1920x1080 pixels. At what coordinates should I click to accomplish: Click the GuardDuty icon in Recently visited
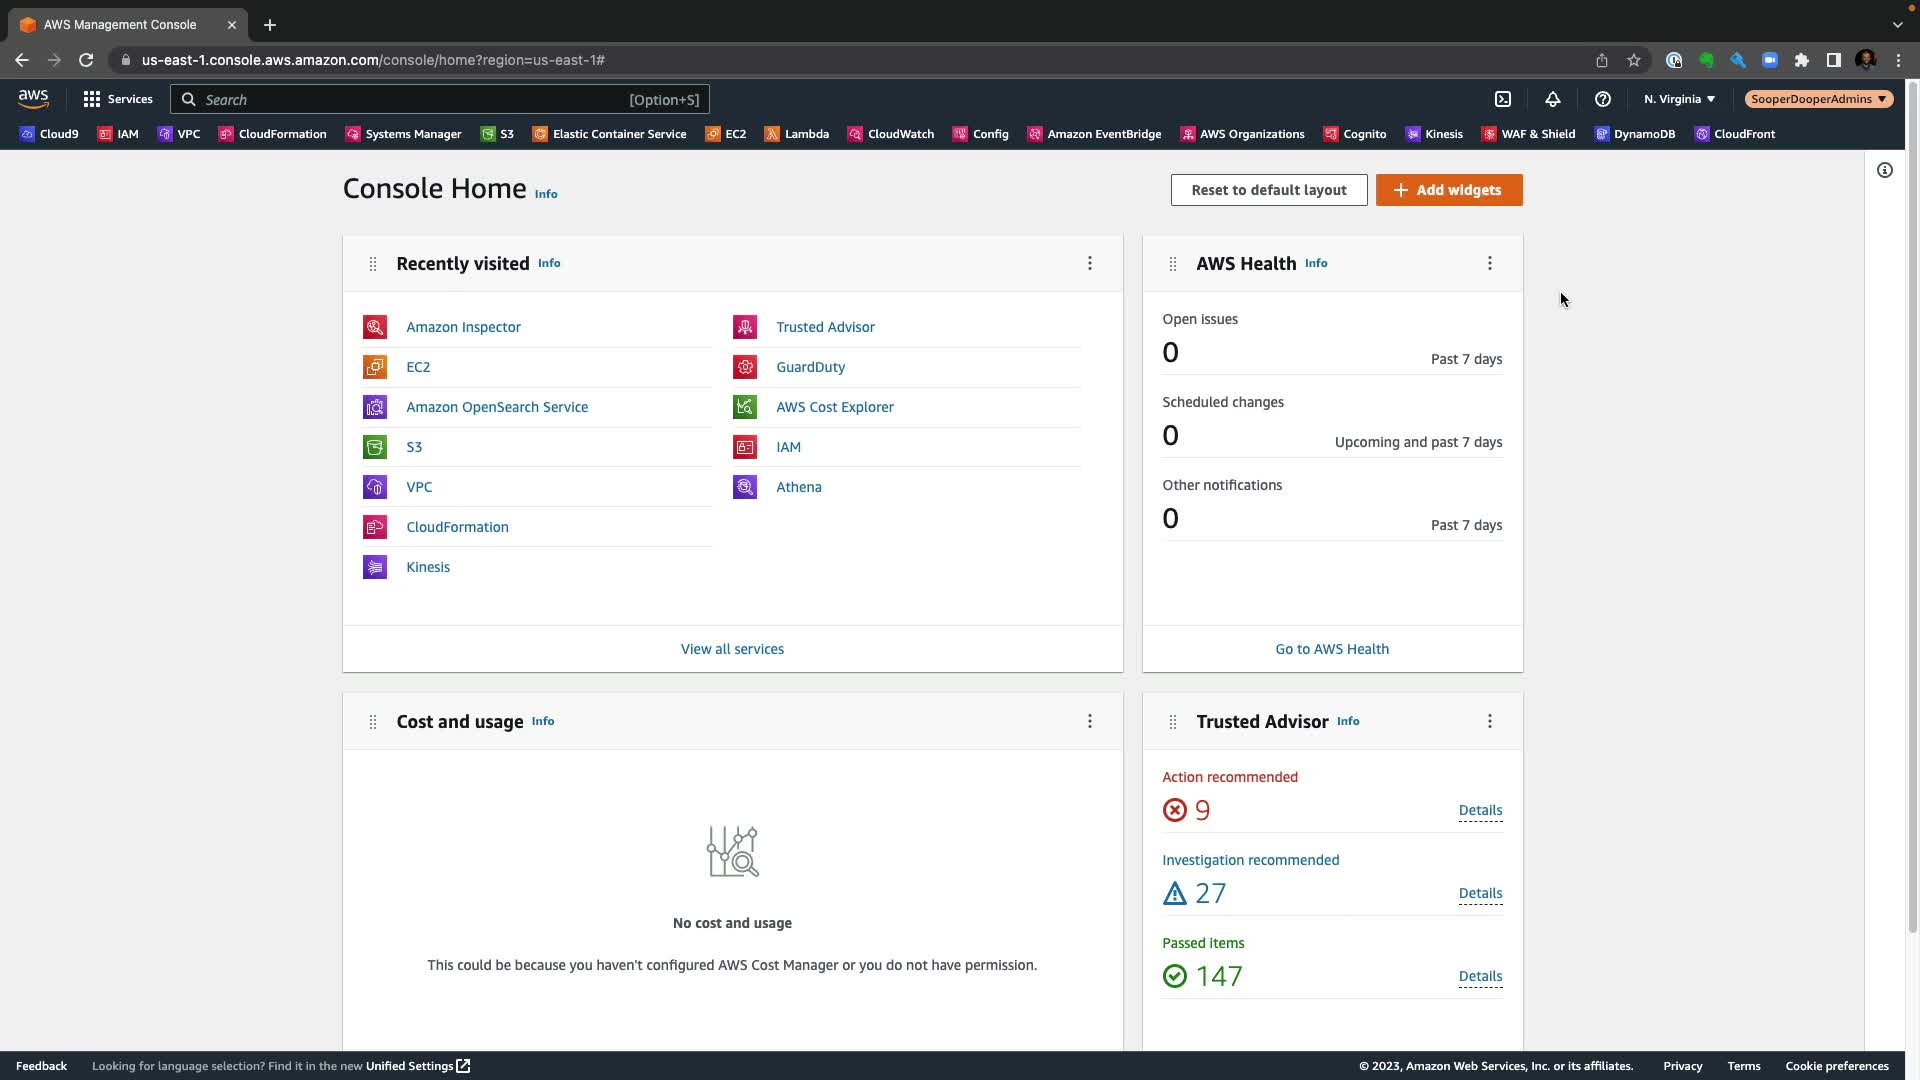click(745, 367)
